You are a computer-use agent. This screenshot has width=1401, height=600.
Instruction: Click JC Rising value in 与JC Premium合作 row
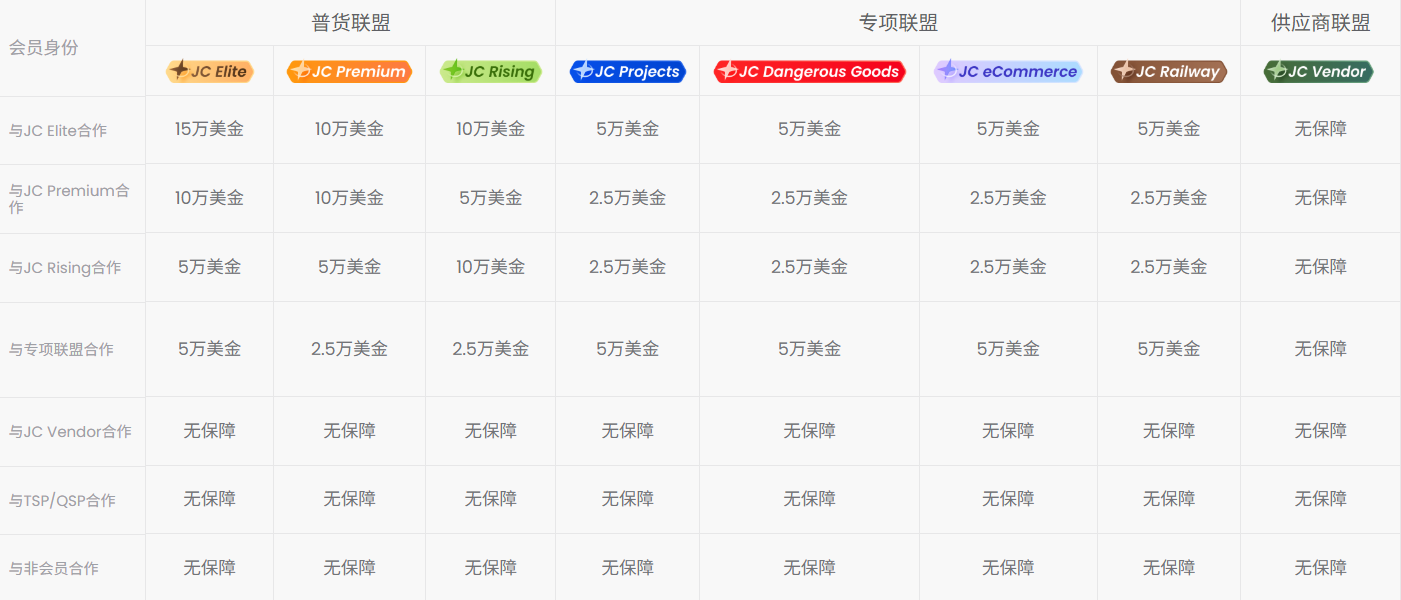[490, 198]
